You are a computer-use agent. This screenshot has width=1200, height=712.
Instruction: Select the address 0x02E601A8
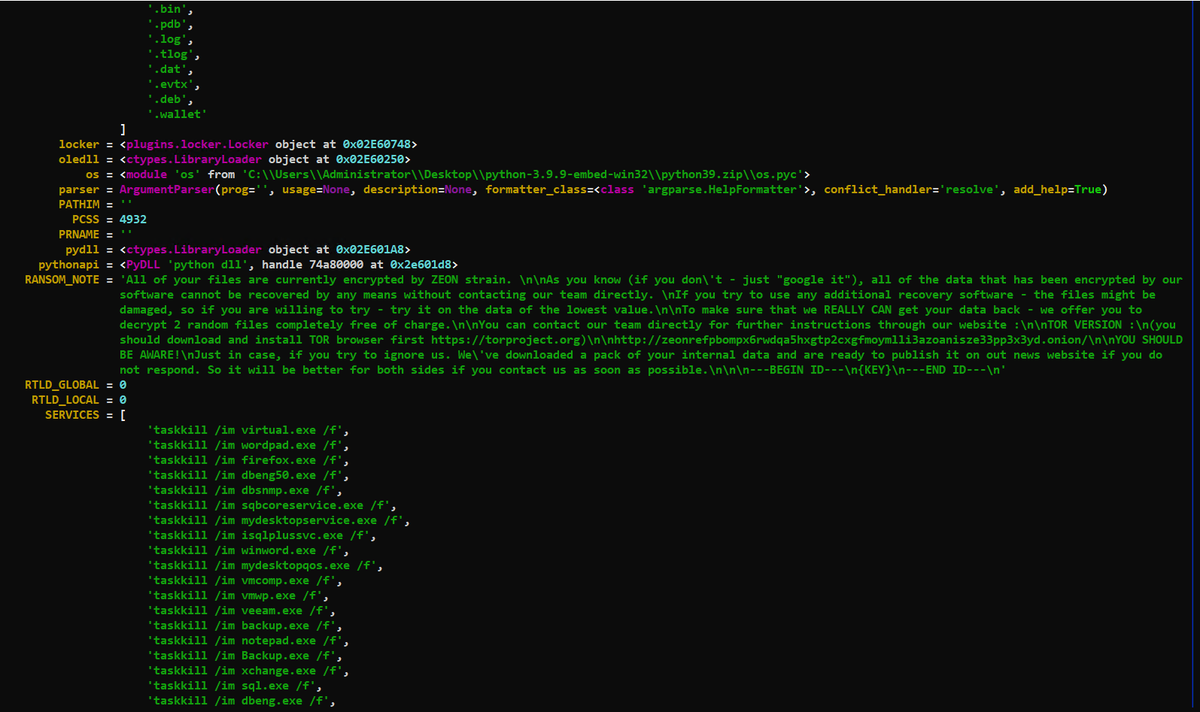click(369, 249)
